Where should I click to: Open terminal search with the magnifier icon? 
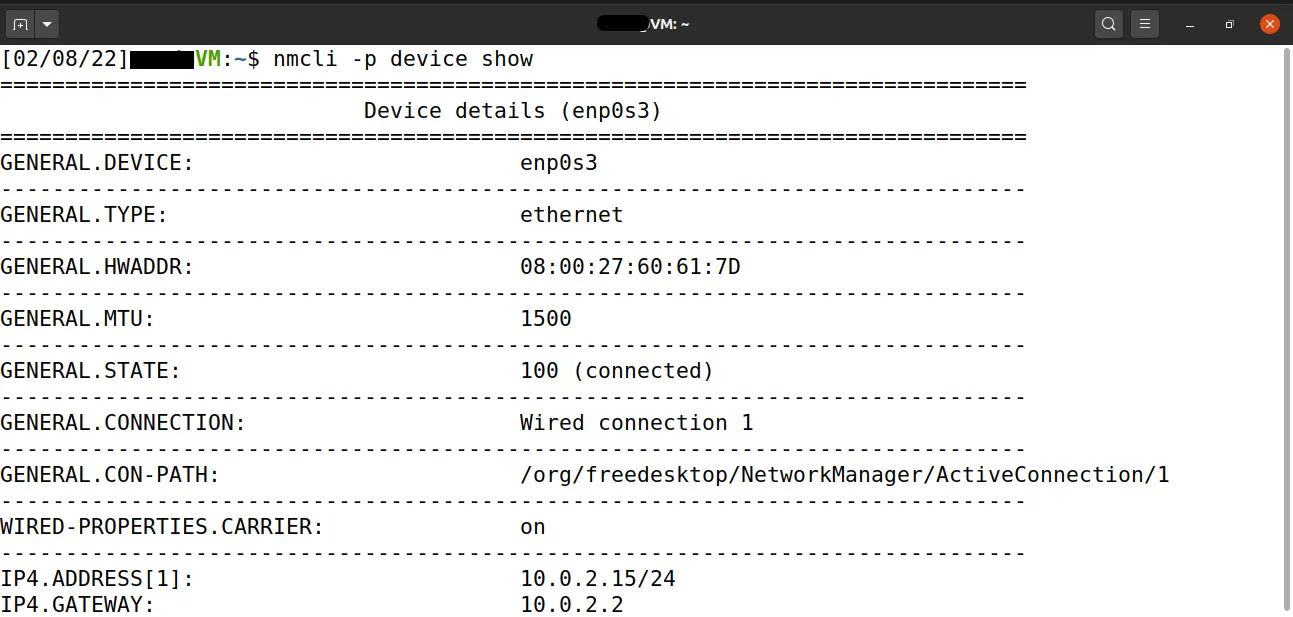[x=1109, y=24]
